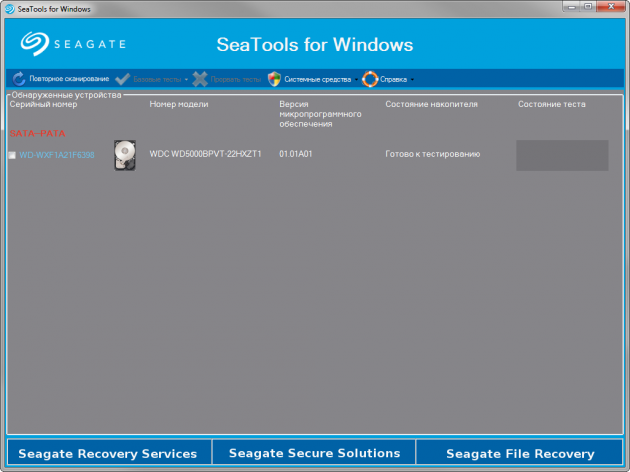Click Версия микропрограммного обеспечения header
This screenshot has width=630, height=472.
[320, 114]
